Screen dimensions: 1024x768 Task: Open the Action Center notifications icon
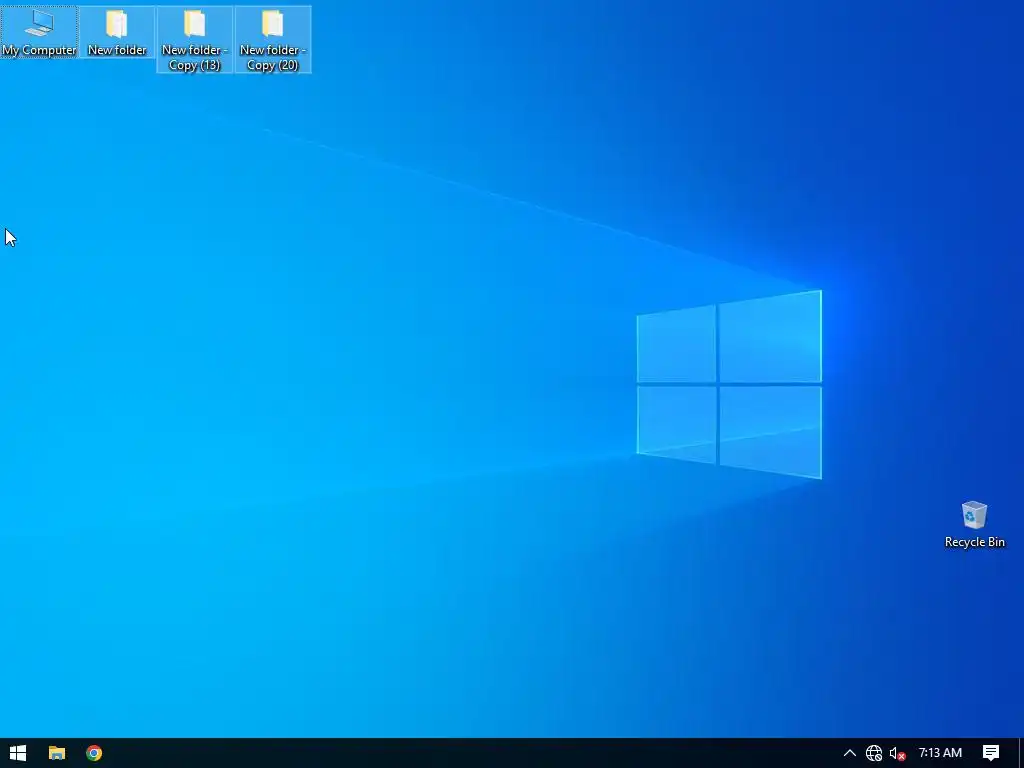click(x=991, y=753)
